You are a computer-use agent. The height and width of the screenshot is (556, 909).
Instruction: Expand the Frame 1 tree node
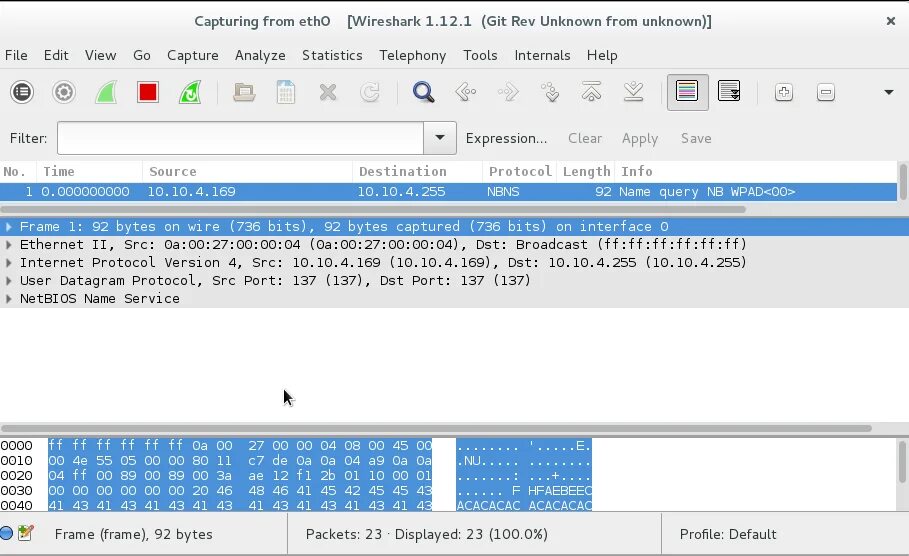click(9, 227)
